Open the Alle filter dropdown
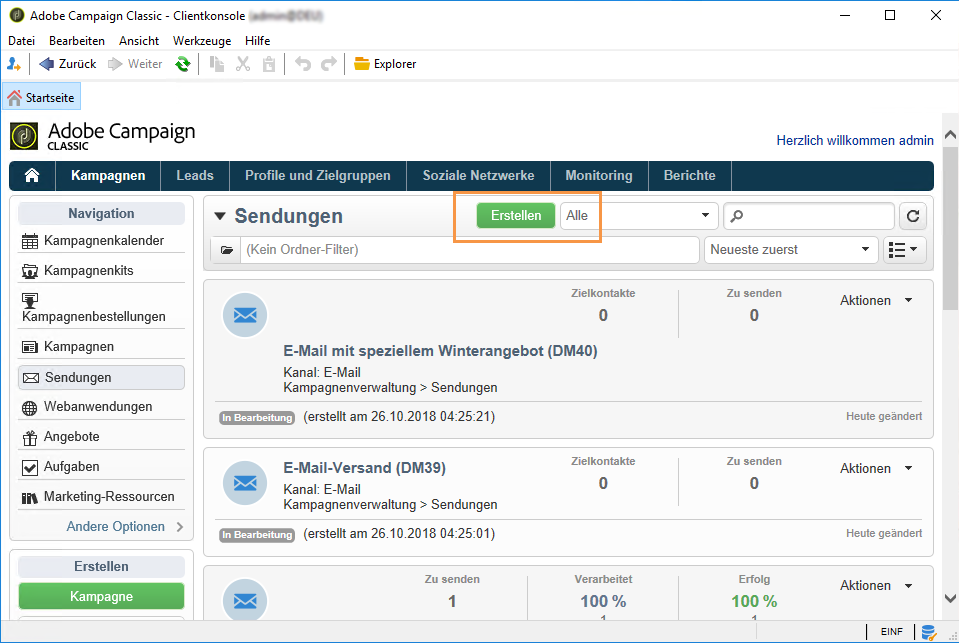The height and width of the screenshot is (643, 959). [639, 215]
